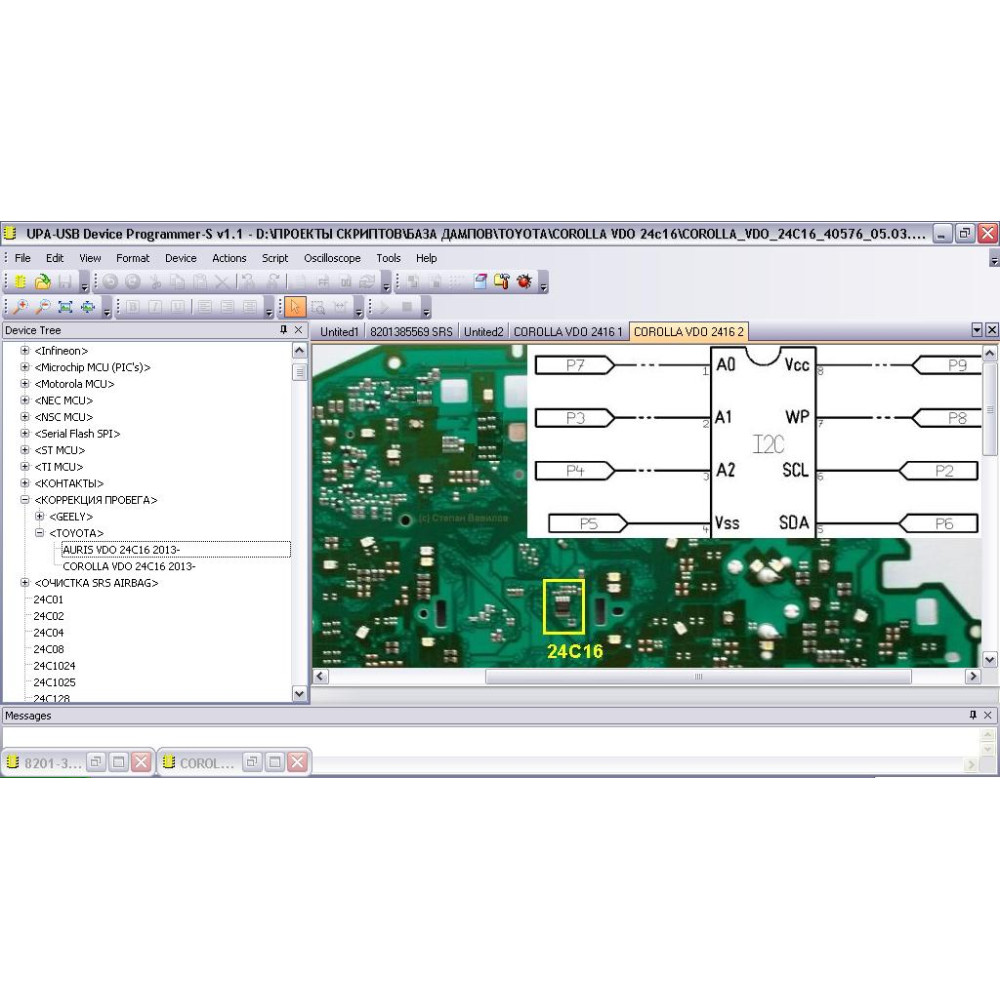Toggle auto-hide pin on Messages panel
Image resolution: width=1000 pixels, height=1000 pixels.
click(973, 715)
